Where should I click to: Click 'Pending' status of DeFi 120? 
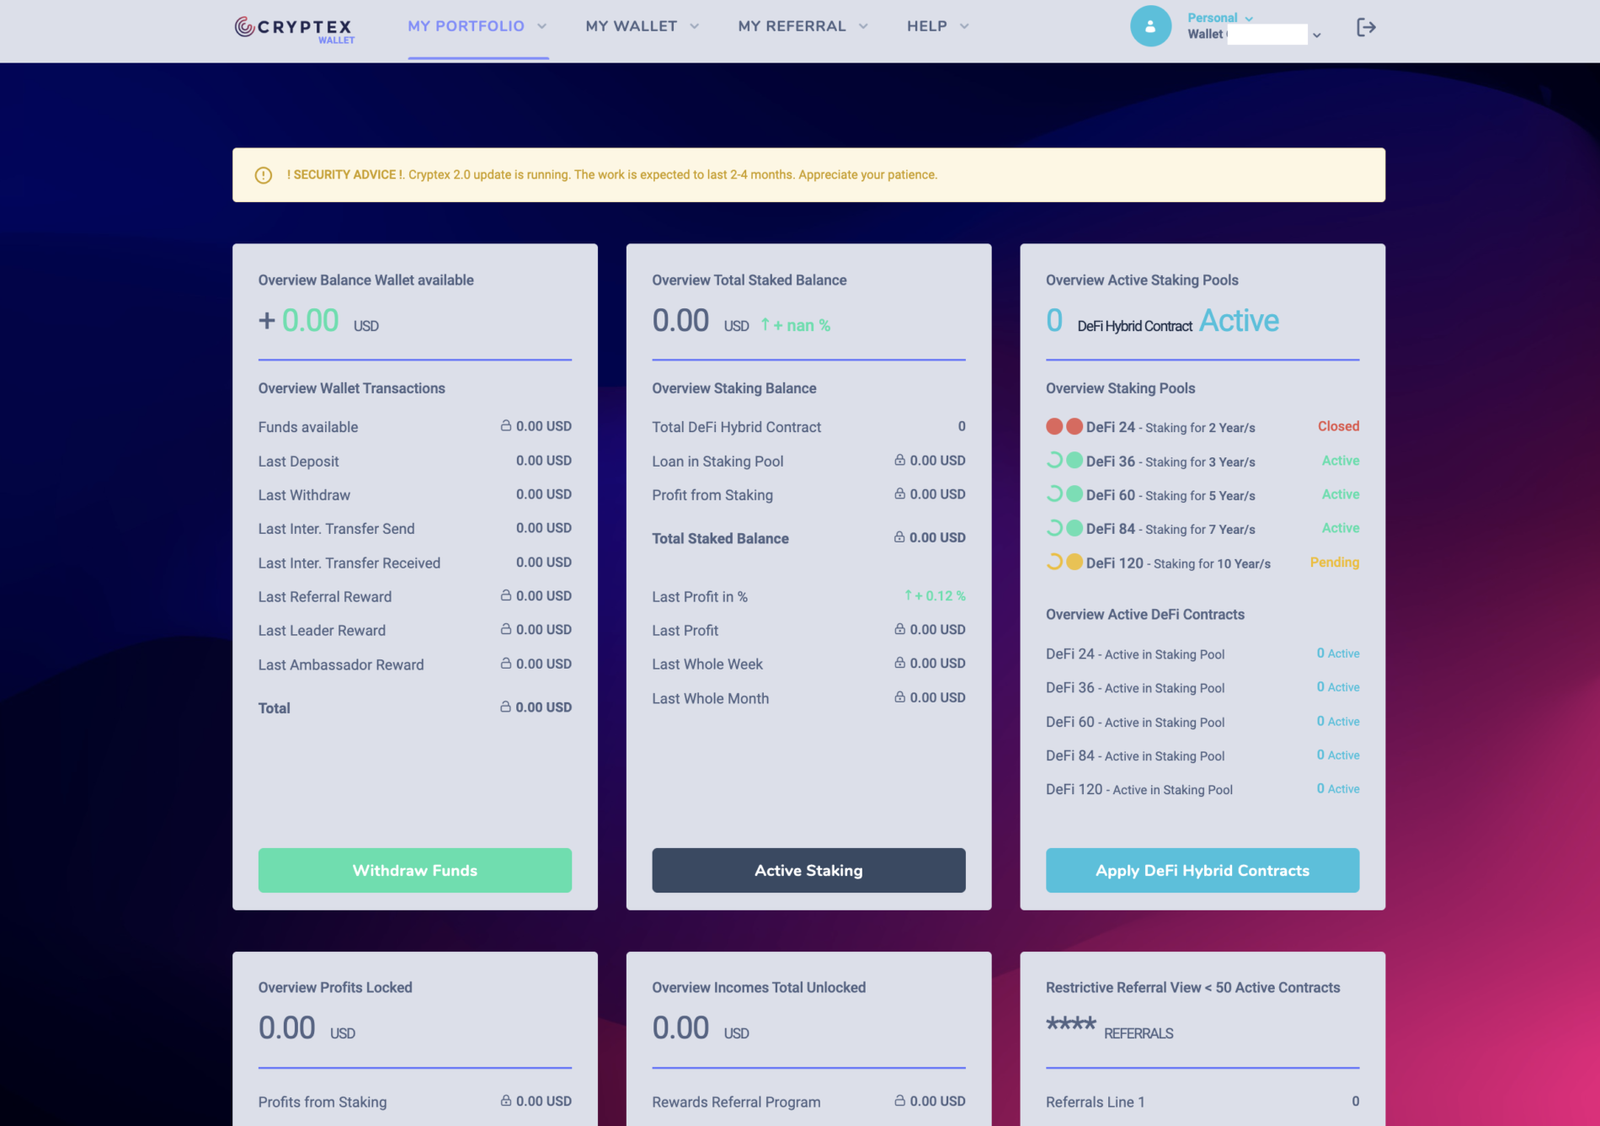point(1335,562)
